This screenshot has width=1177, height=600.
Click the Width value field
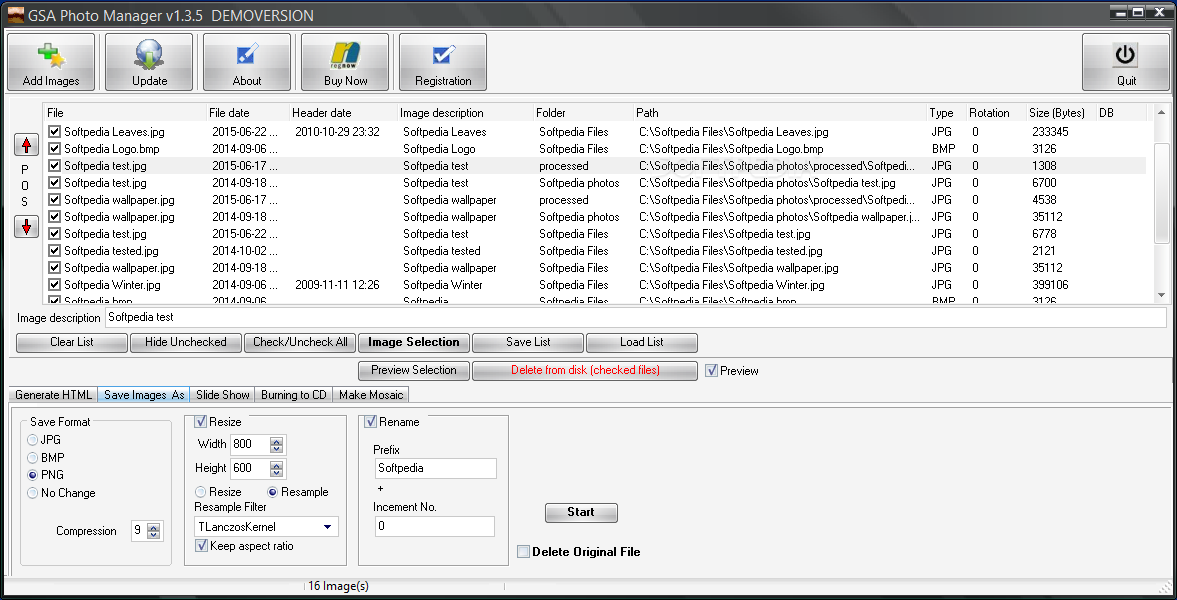pos(251,445)
